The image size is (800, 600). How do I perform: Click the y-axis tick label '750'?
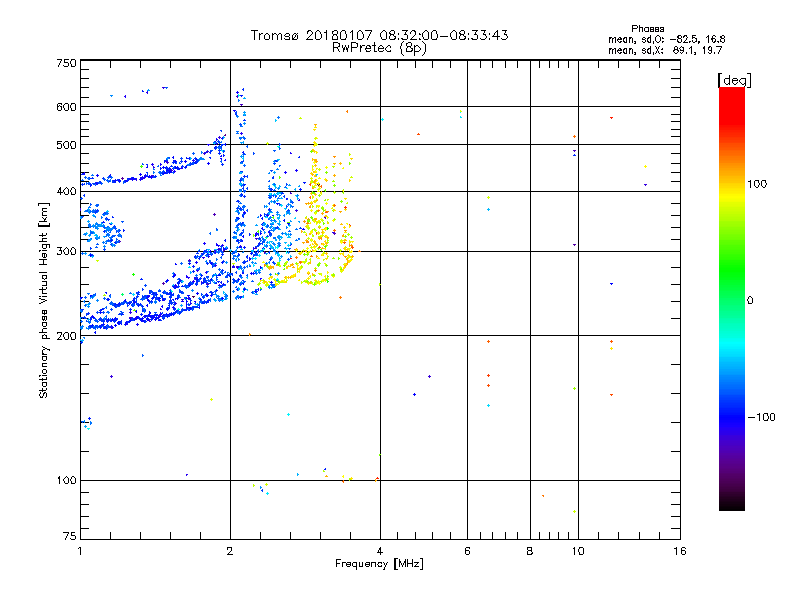pos(66,63)
